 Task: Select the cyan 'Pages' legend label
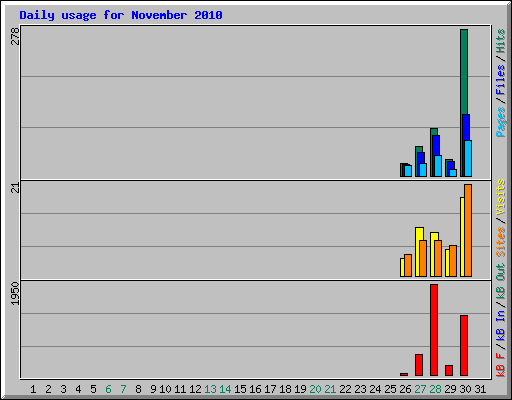coord(500,122)
